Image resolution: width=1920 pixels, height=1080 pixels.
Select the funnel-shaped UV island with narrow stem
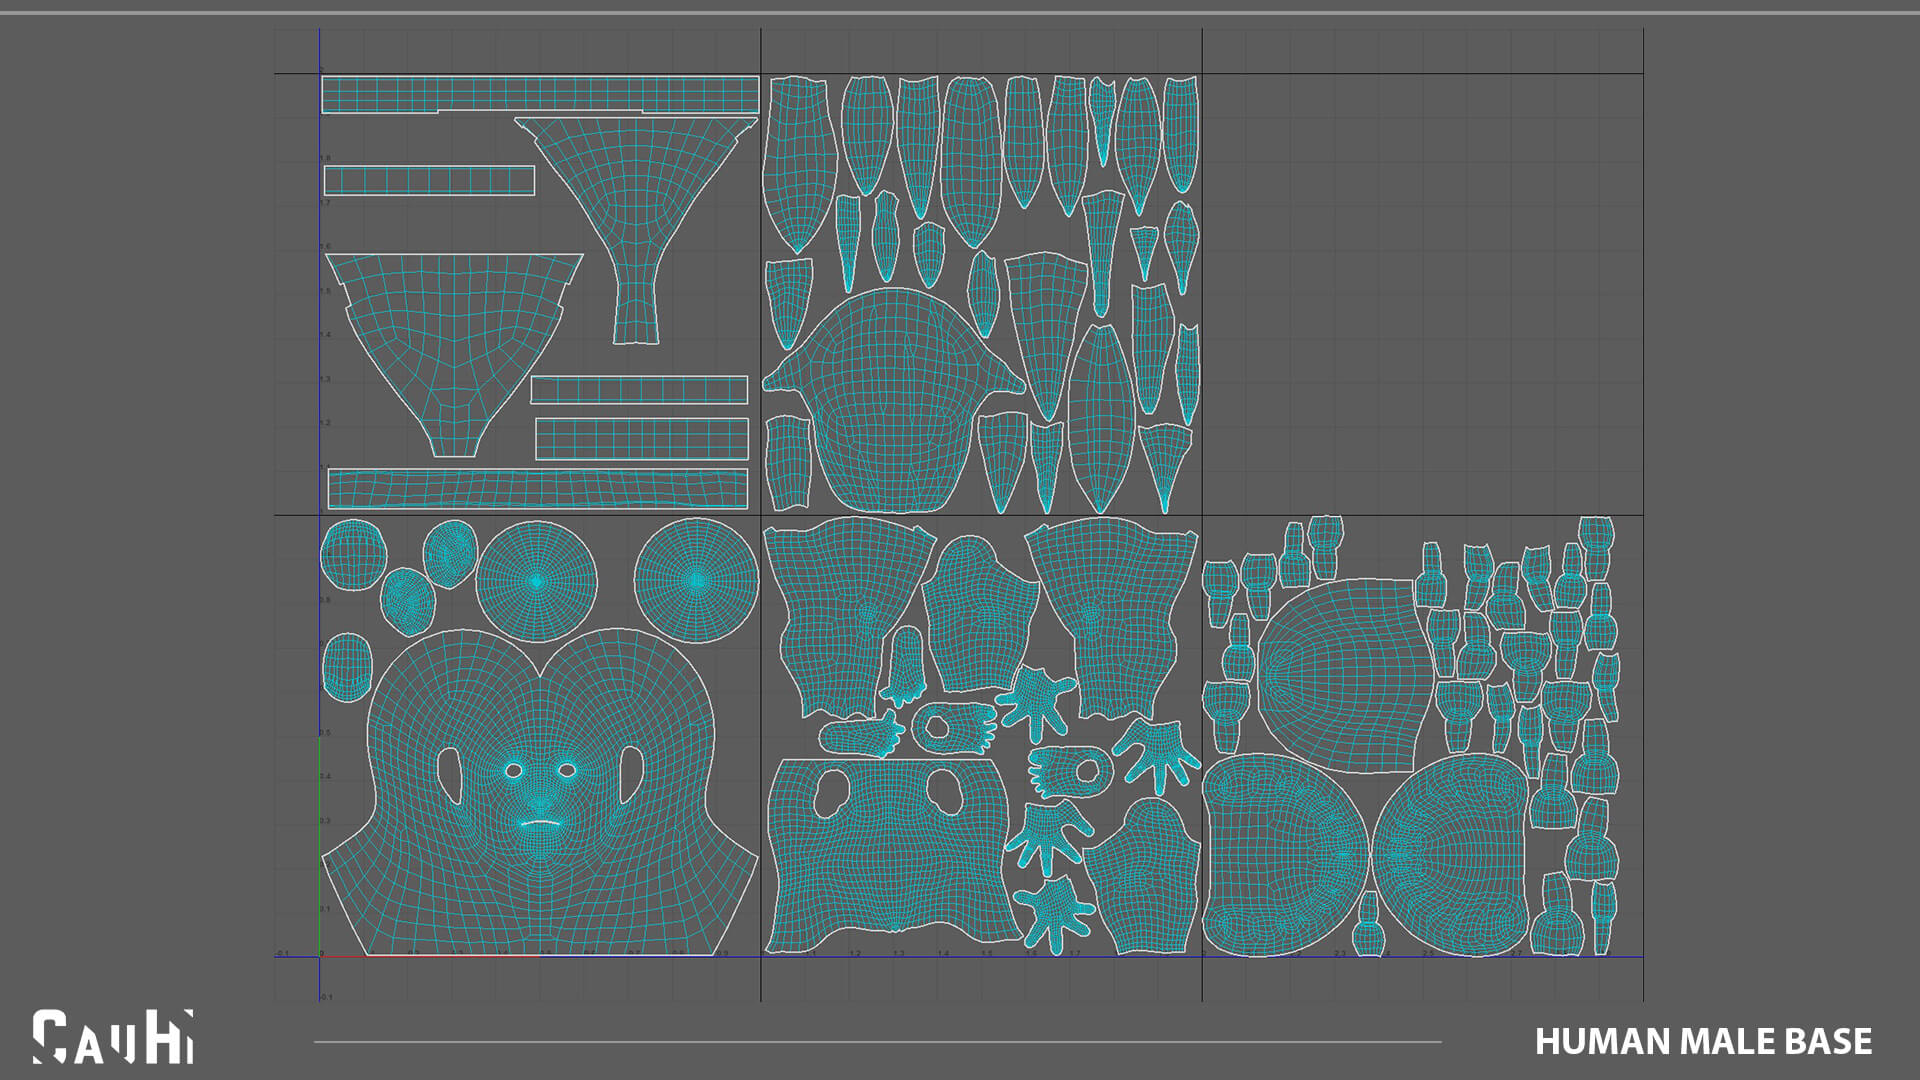[636, 229]
